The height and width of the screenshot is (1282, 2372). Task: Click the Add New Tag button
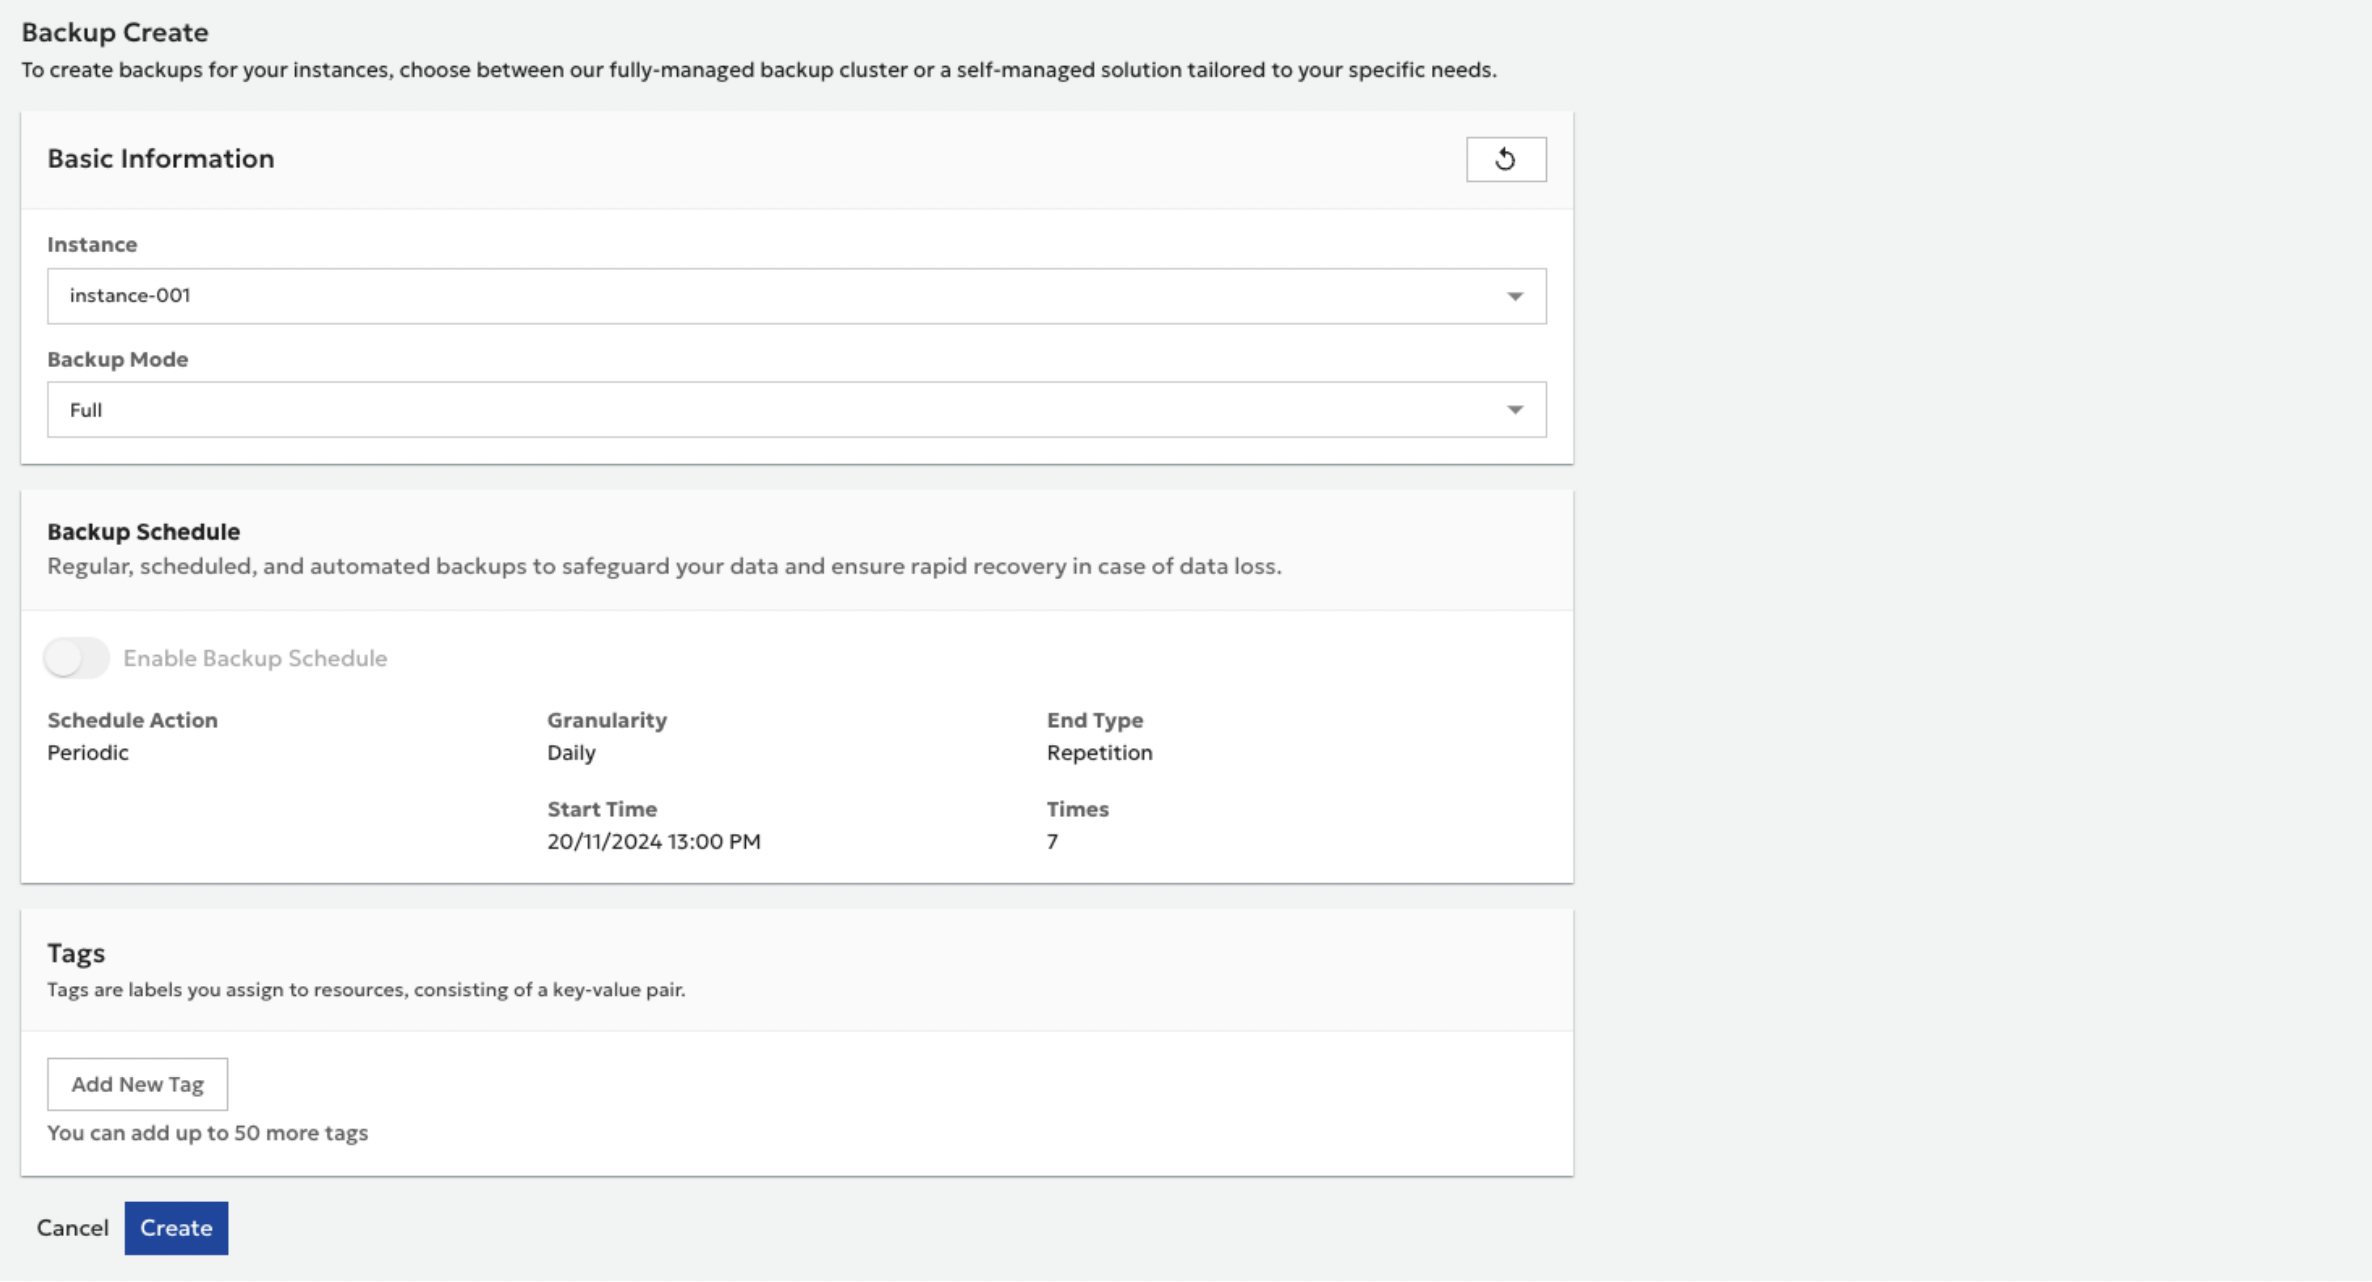pyautogui.click(x=137, y=1084)
